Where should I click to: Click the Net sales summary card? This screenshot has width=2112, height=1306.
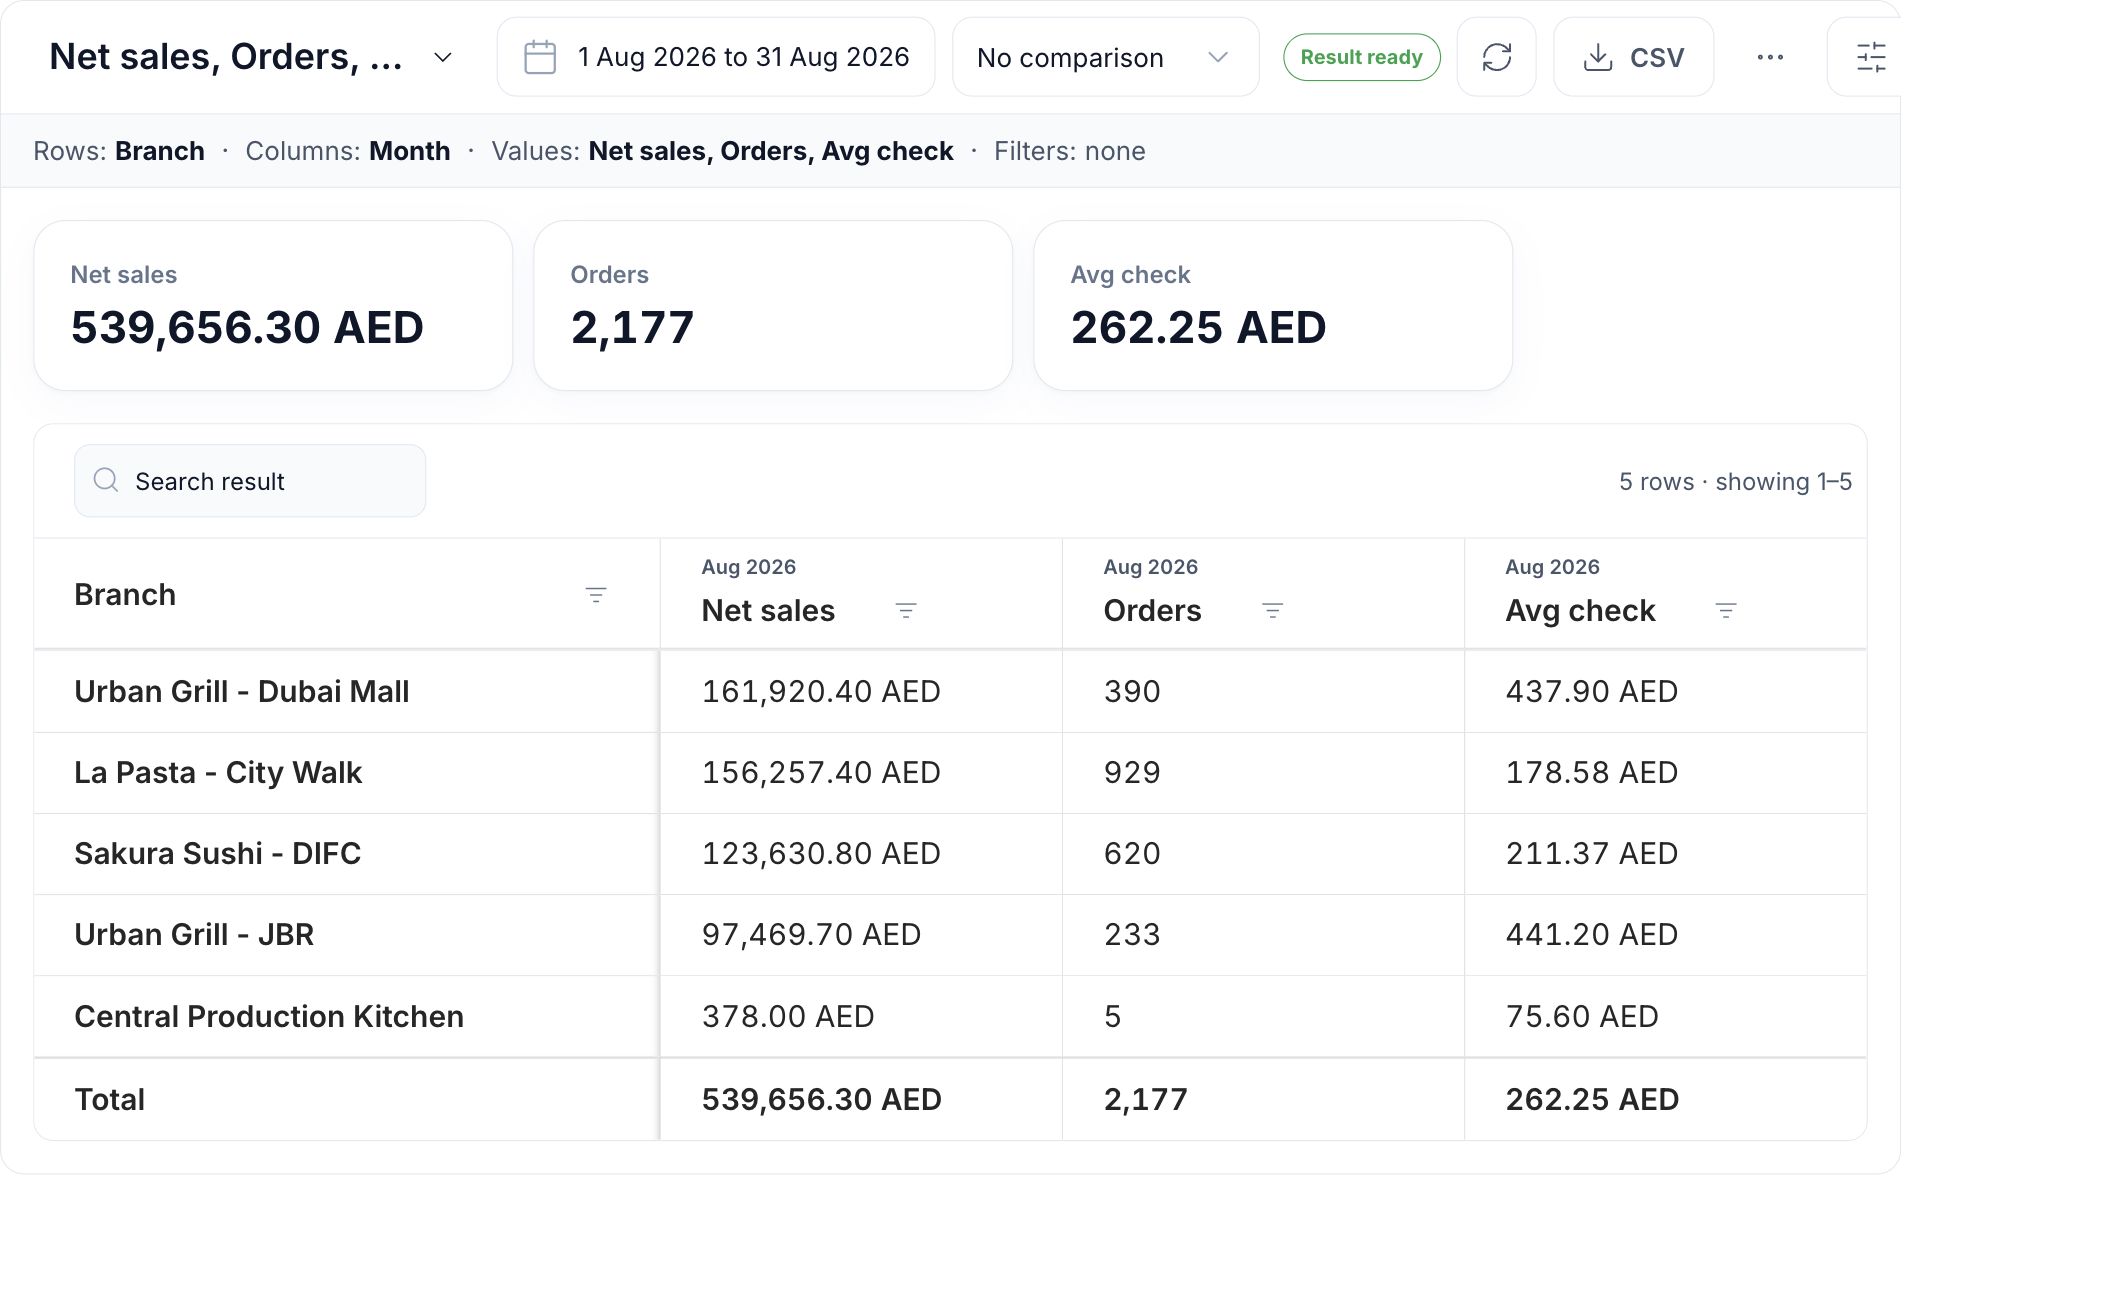click(273, 305)
